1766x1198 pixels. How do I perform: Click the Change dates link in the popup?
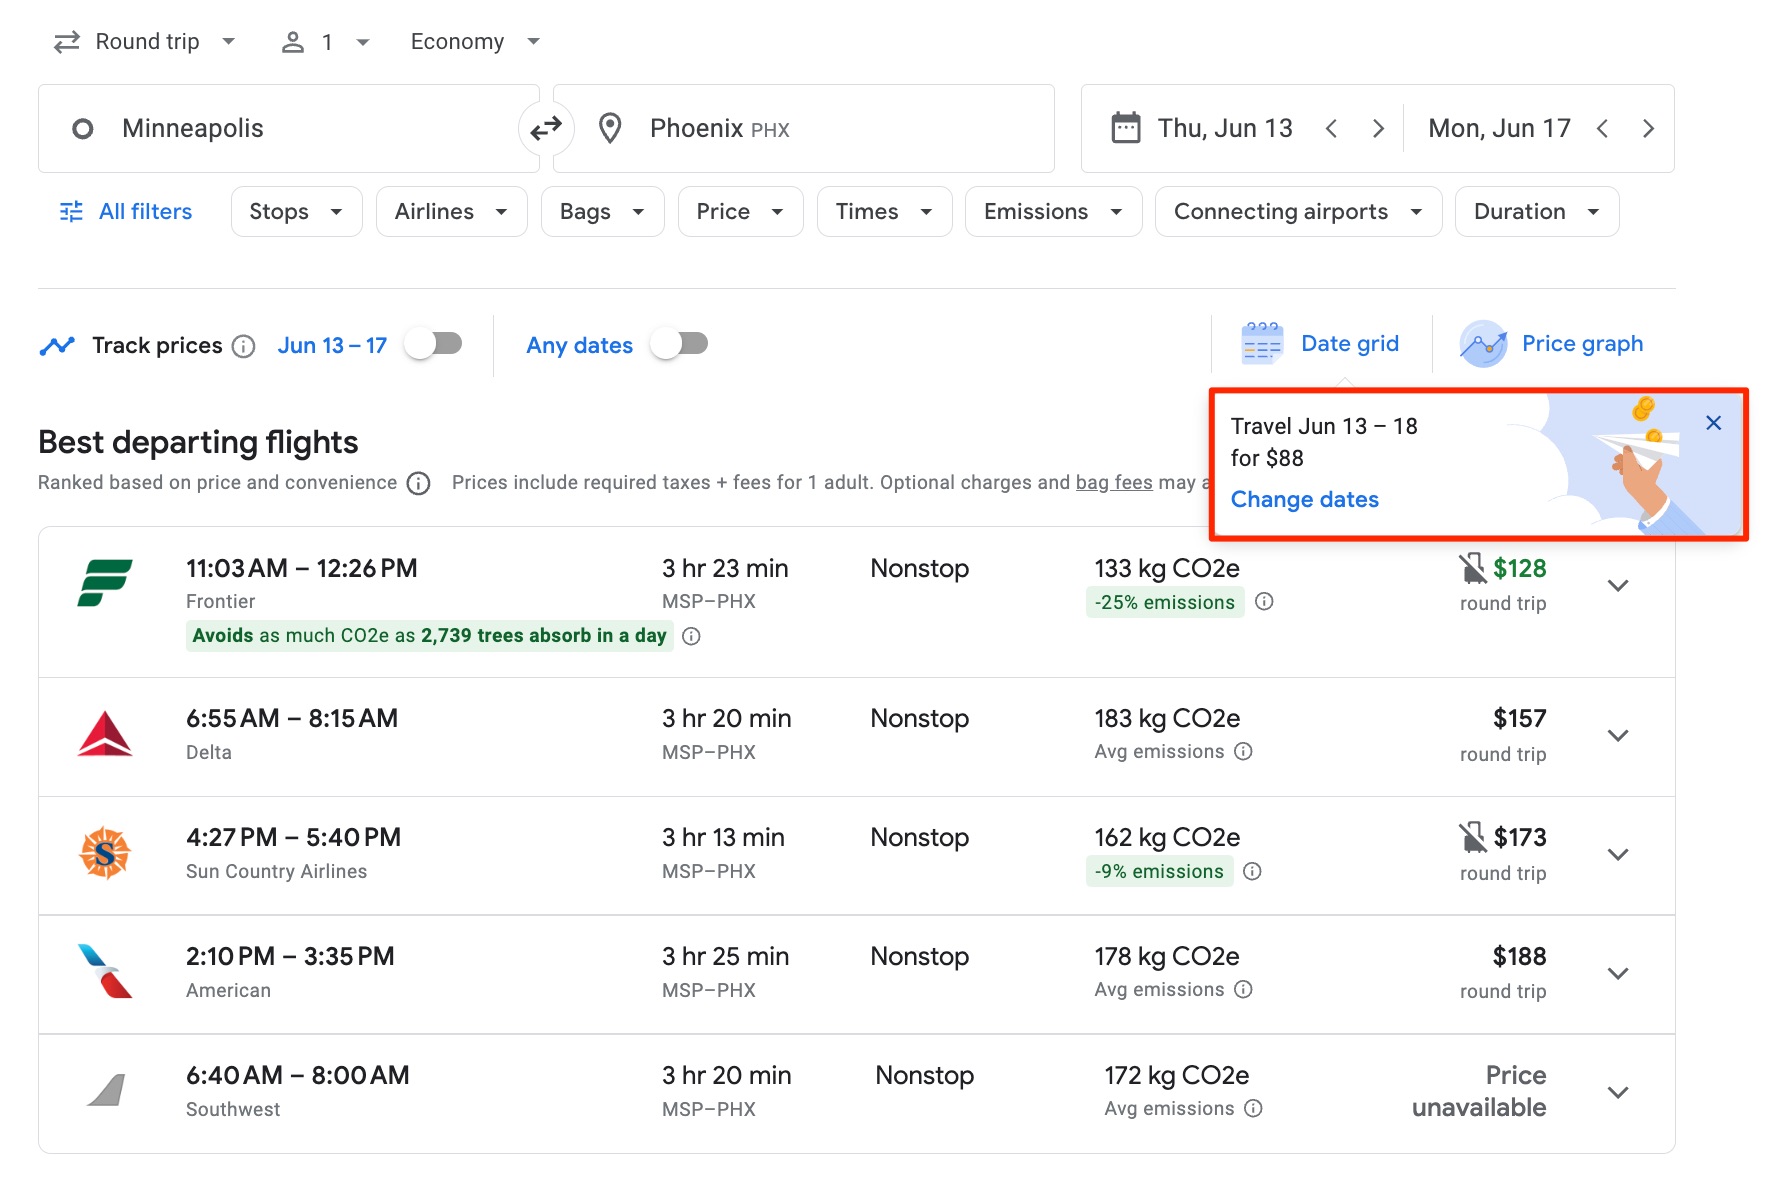coord(1304,499)
